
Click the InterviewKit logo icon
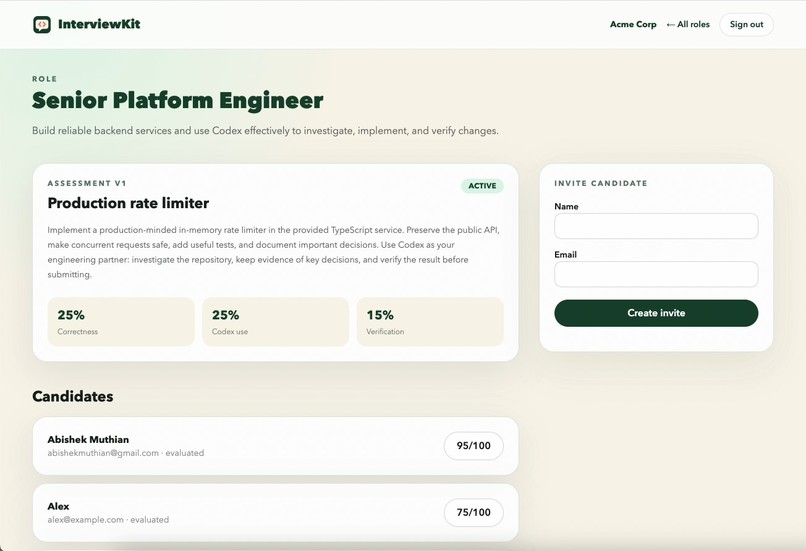click(x=42, y=24)
